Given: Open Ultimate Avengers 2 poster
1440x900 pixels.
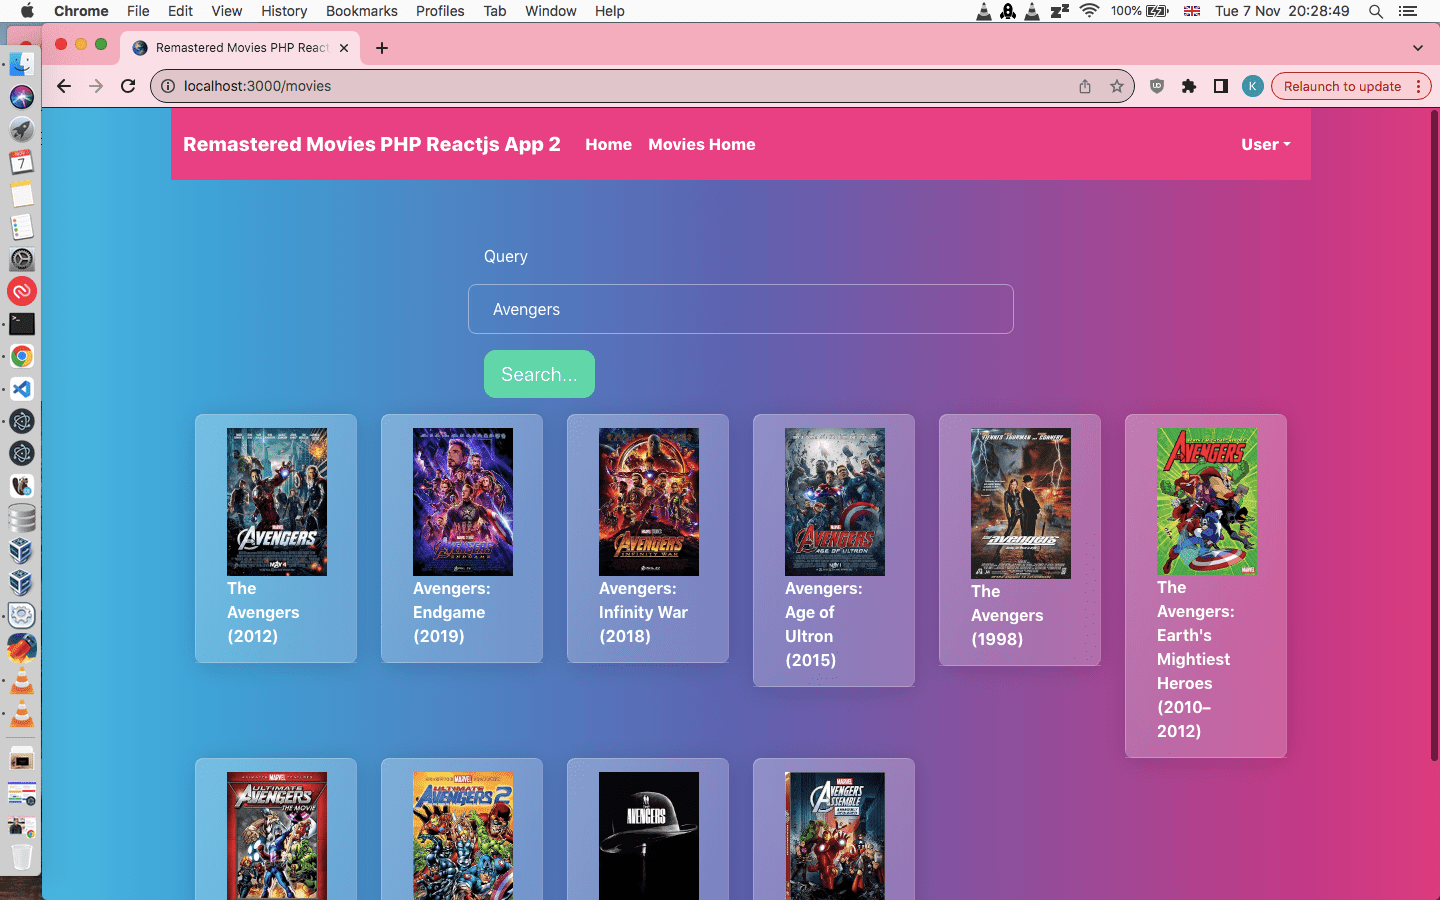Looking at the screenshot, I should (x=463, y=836).
